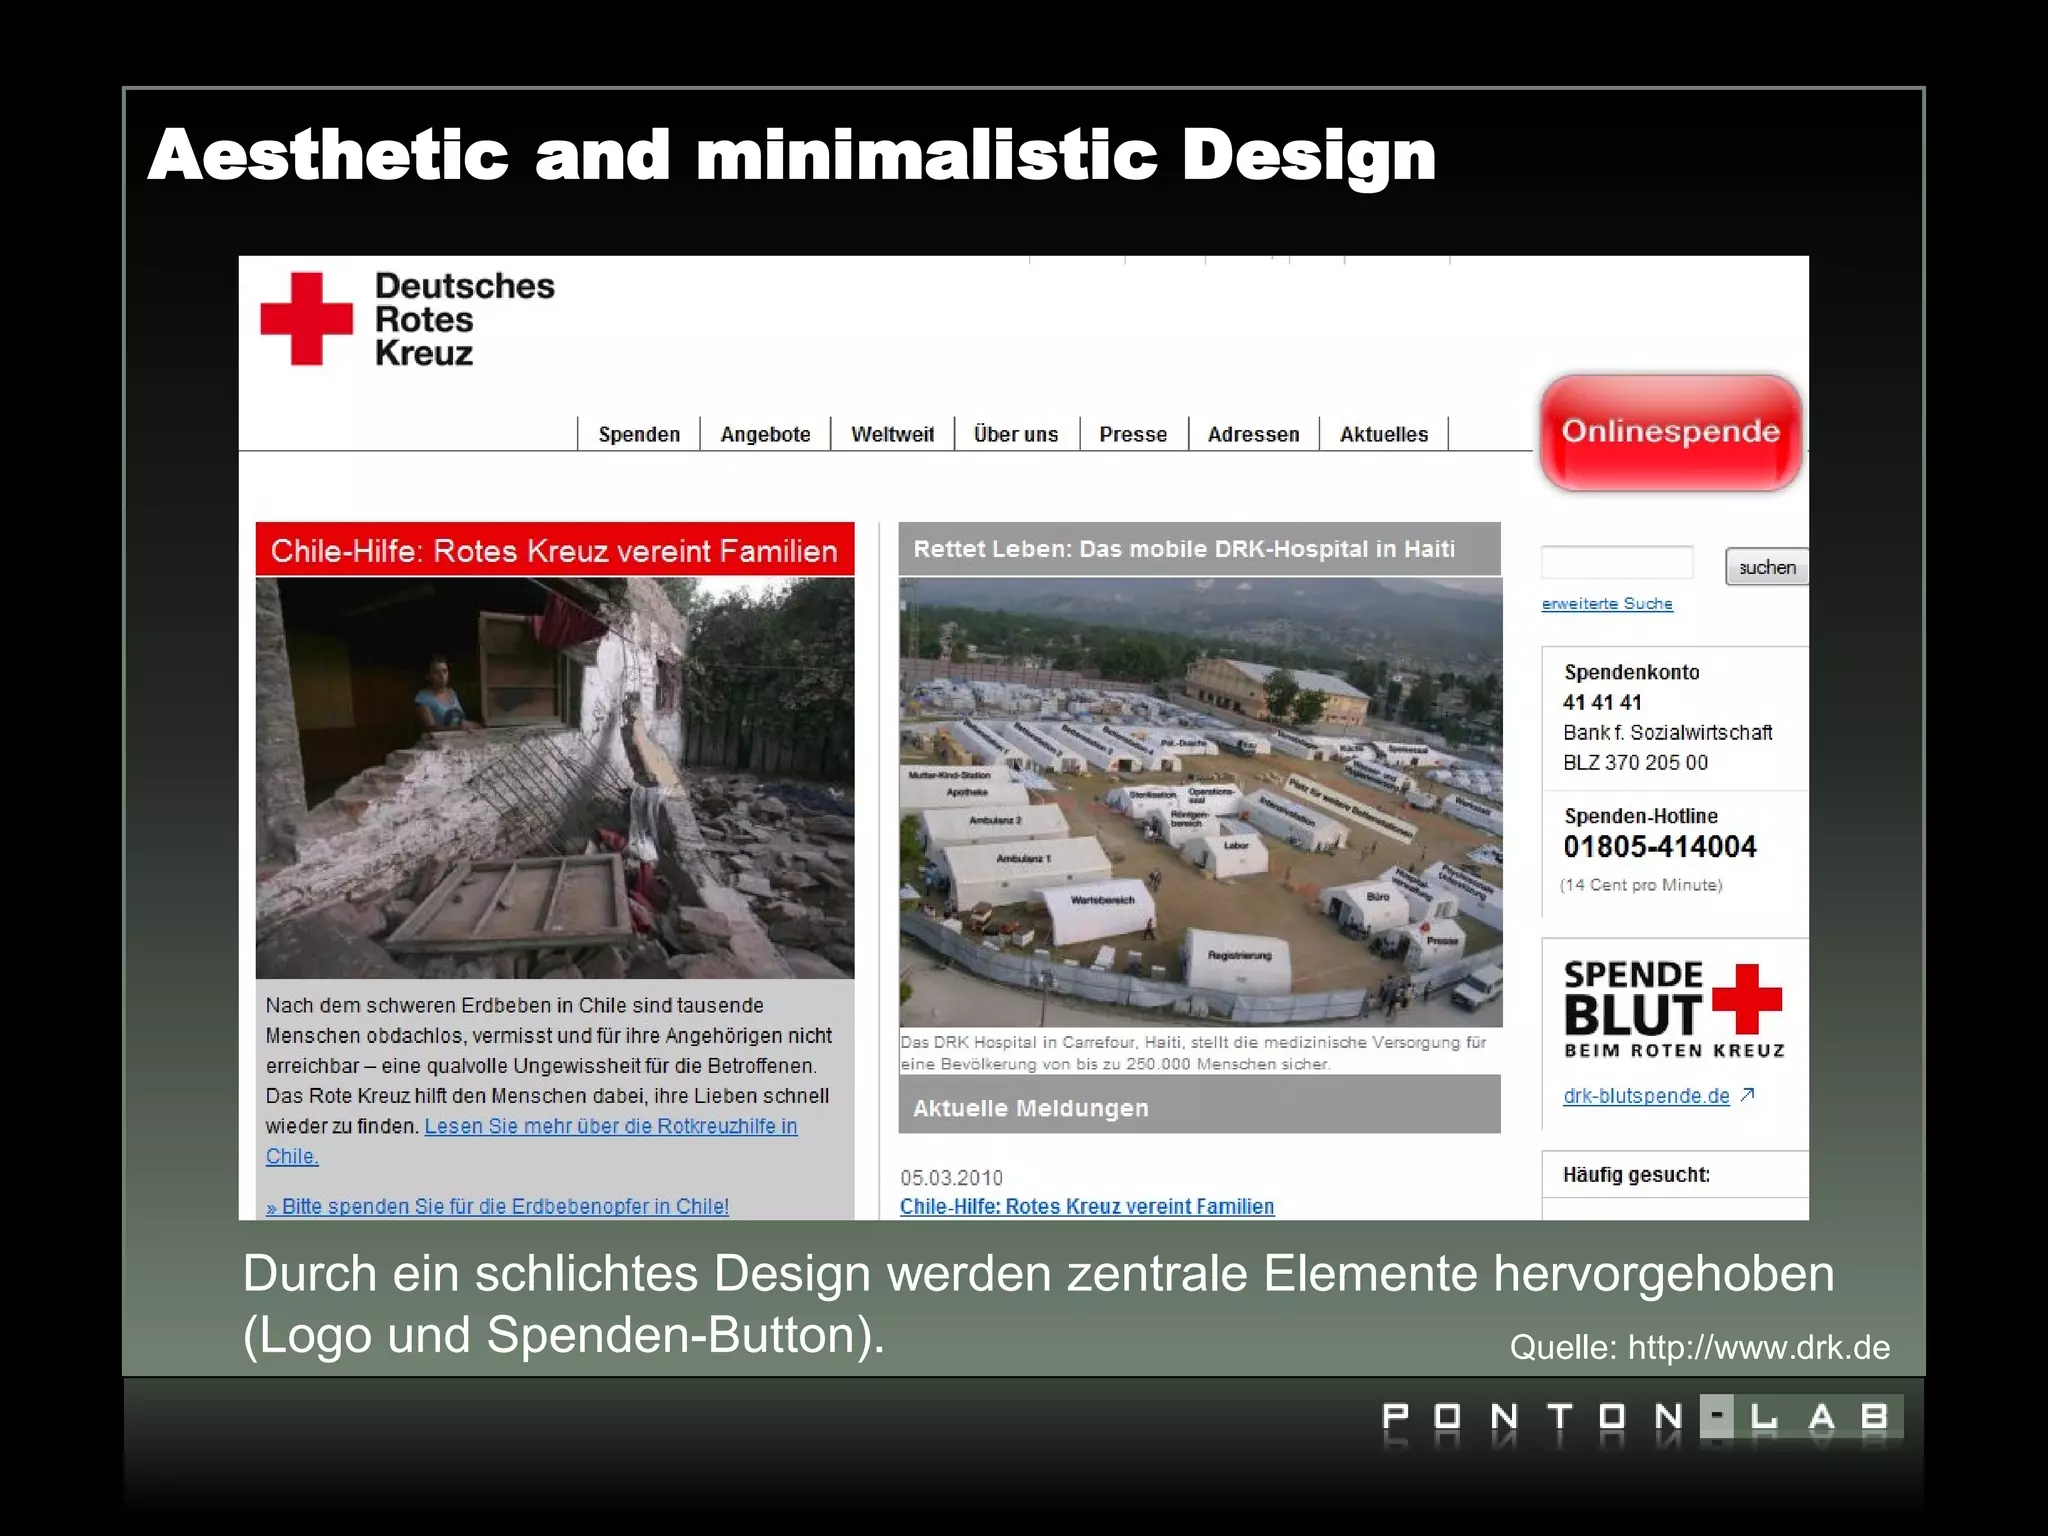Click the Chile earthquake rubble photo
This screenshot has width=2048, height=1536.
555,778
